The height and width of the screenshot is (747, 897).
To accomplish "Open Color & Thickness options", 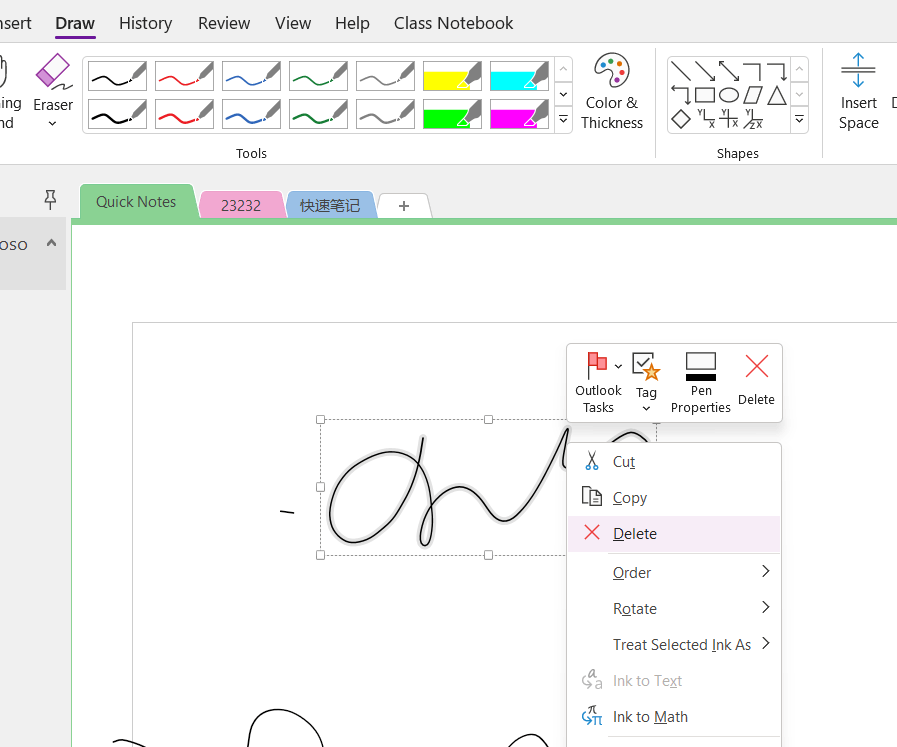I will coord(612,92).
